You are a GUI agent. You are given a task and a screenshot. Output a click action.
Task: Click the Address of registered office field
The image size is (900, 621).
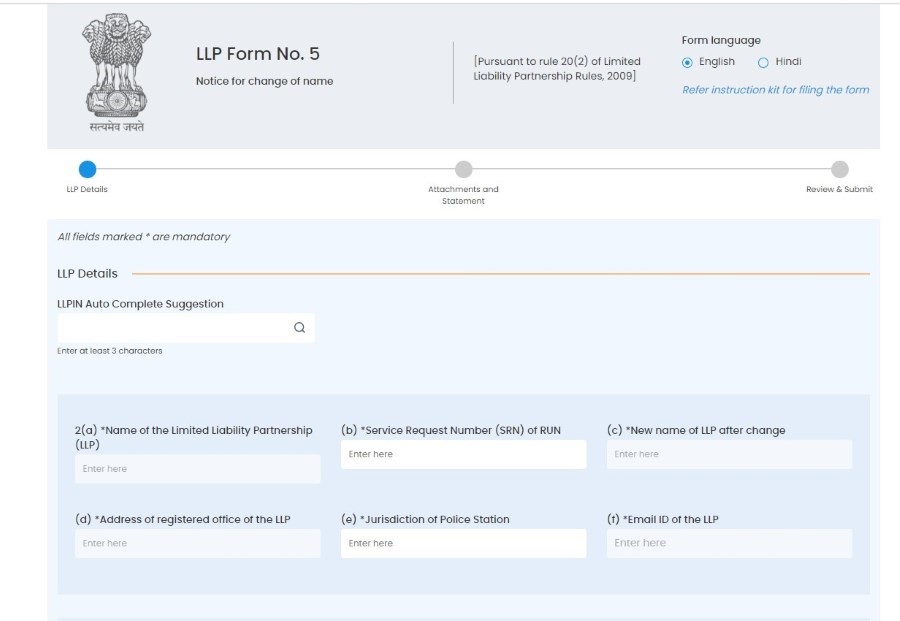pos(197,544)
